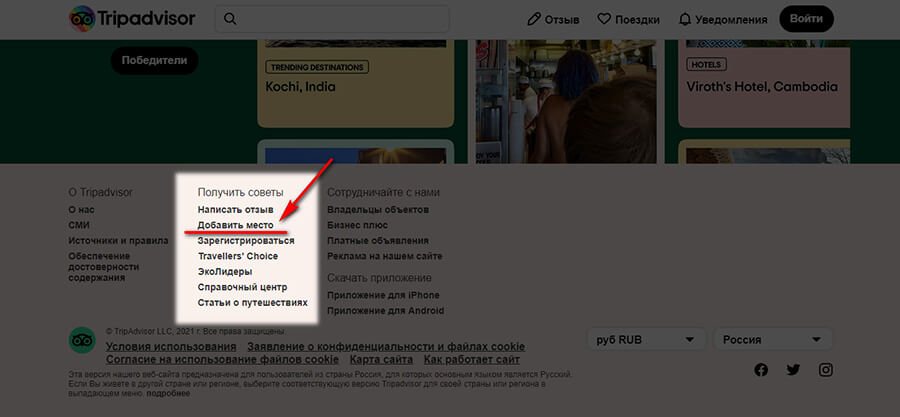Open Приложение для iPhone link
Image resolution: width=900 pixels, height=417 pixels.
(x=383, y=296)
